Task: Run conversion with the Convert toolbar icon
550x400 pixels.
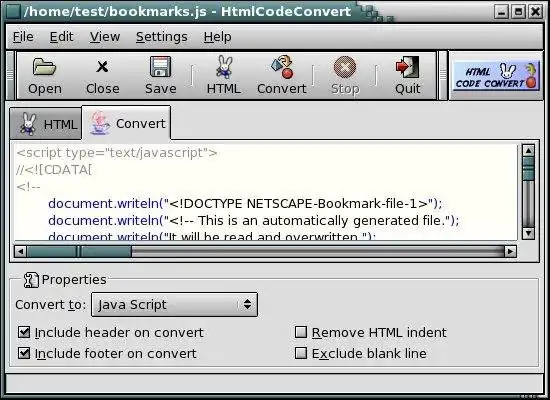Action: coord(282,75)
